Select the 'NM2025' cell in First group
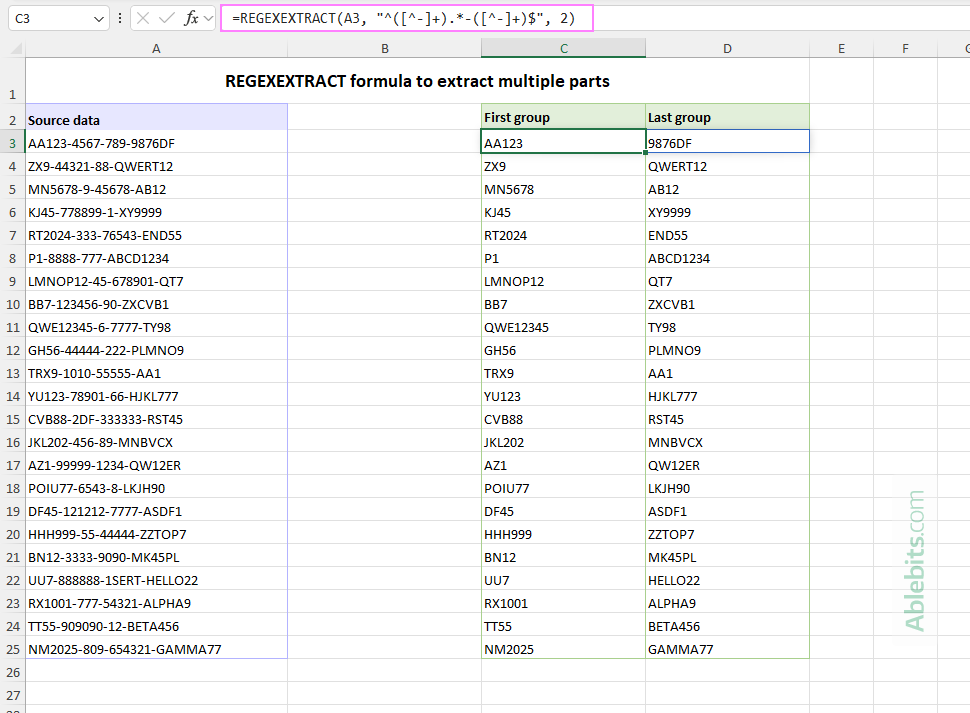The image size is (970, 713). 564,649
